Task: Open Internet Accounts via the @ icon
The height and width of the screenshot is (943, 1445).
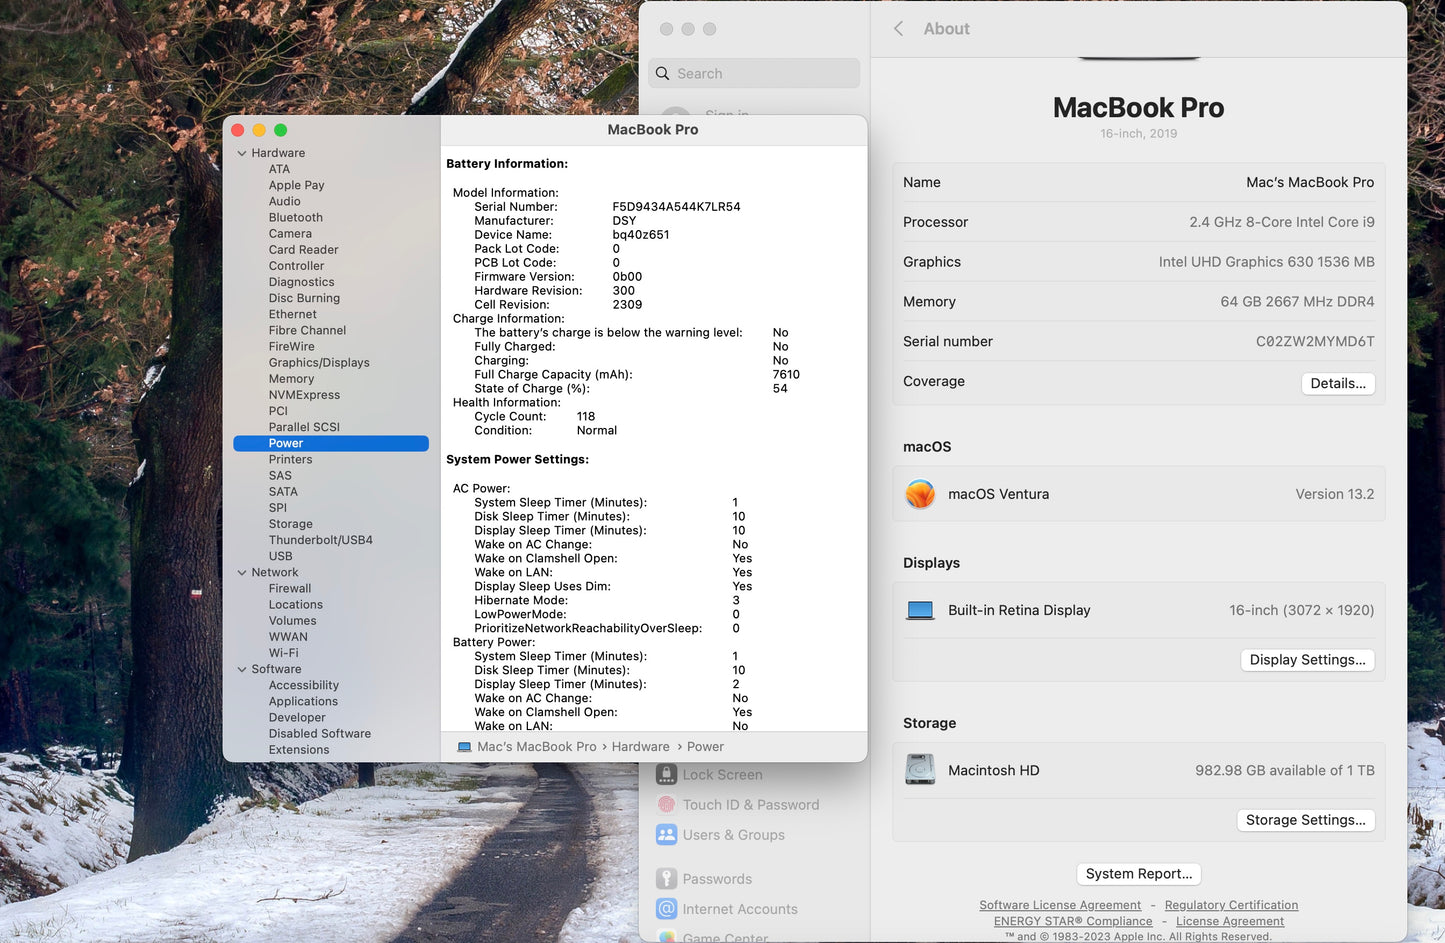Action: click(666, 908)
